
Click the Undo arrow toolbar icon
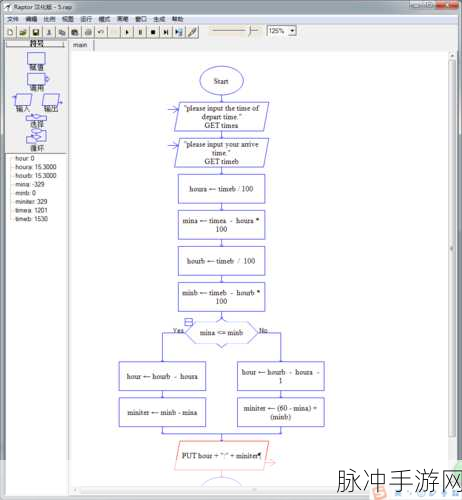[101, 32]
